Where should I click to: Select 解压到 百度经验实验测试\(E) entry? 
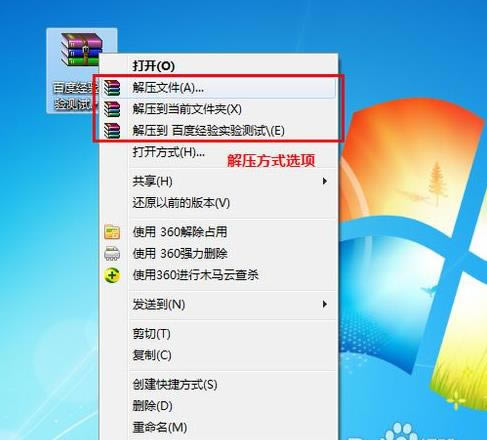(x=218, y=130)
